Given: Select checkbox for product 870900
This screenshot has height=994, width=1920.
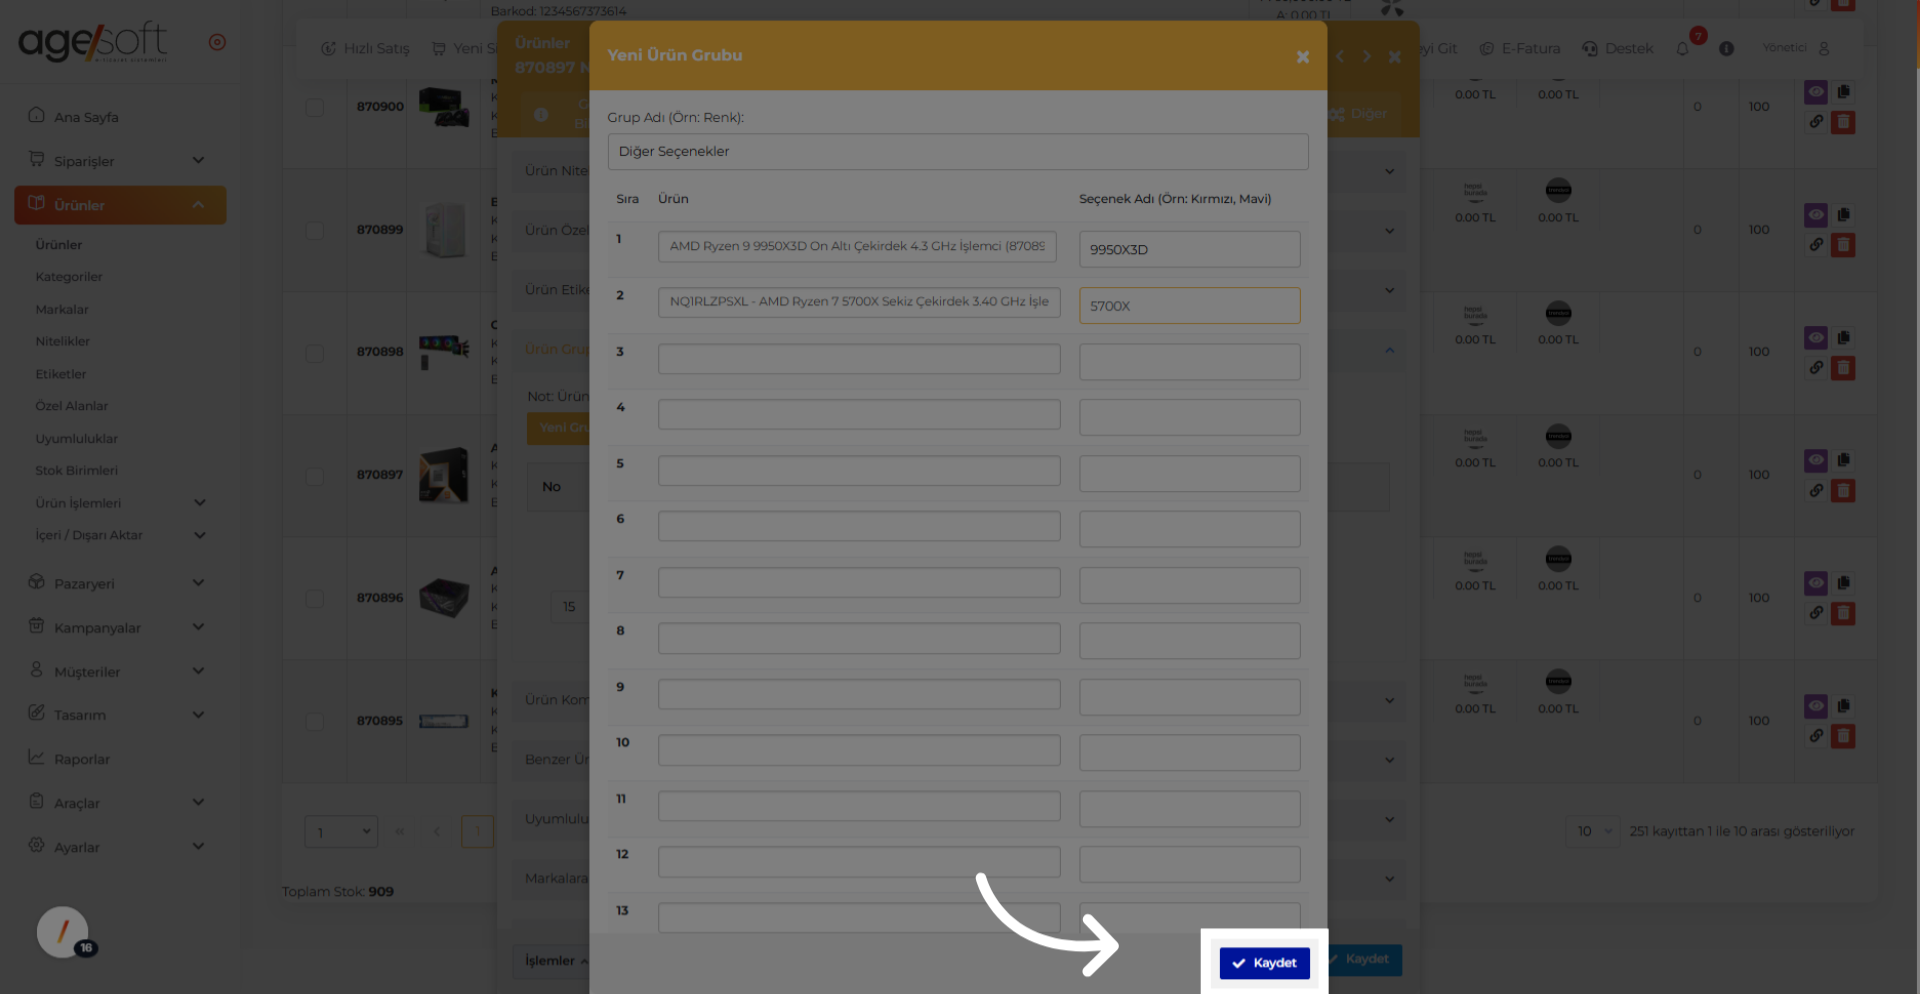Looking at the screenshot, I should 315,107.
